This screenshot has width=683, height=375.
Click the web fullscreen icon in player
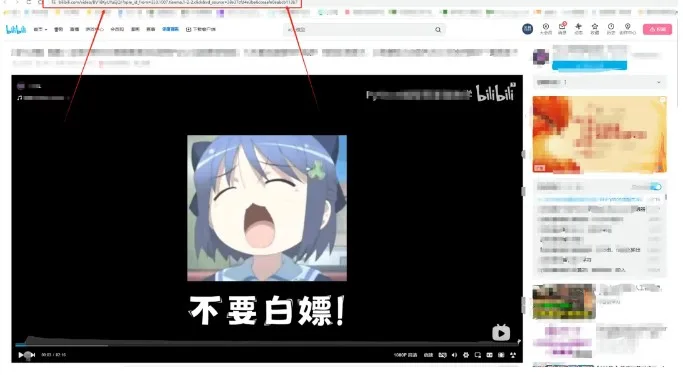pyautogui.click(x=501, y=355)
